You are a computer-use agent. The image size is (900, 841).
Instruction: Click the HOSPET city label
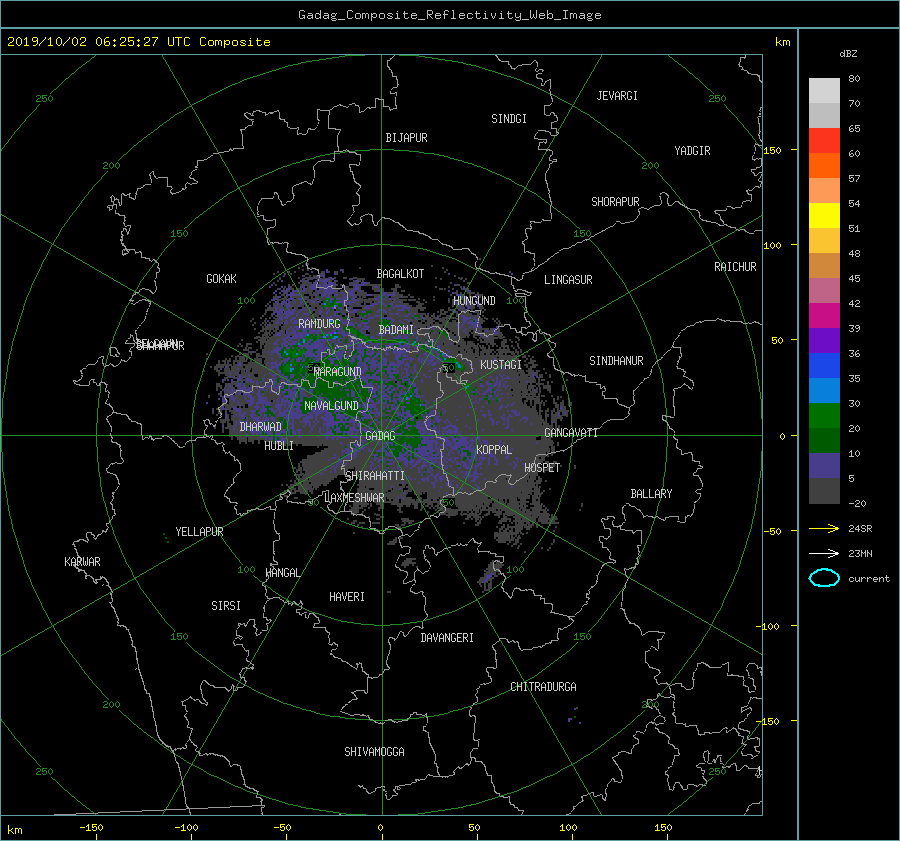542,468
